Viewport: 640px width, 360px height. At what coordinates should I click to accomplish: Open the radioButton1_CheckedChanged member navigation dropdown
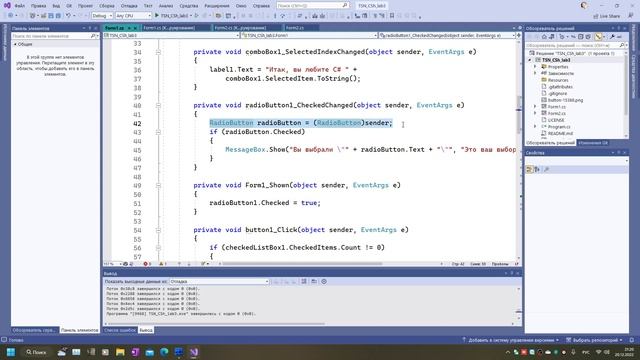447,36
